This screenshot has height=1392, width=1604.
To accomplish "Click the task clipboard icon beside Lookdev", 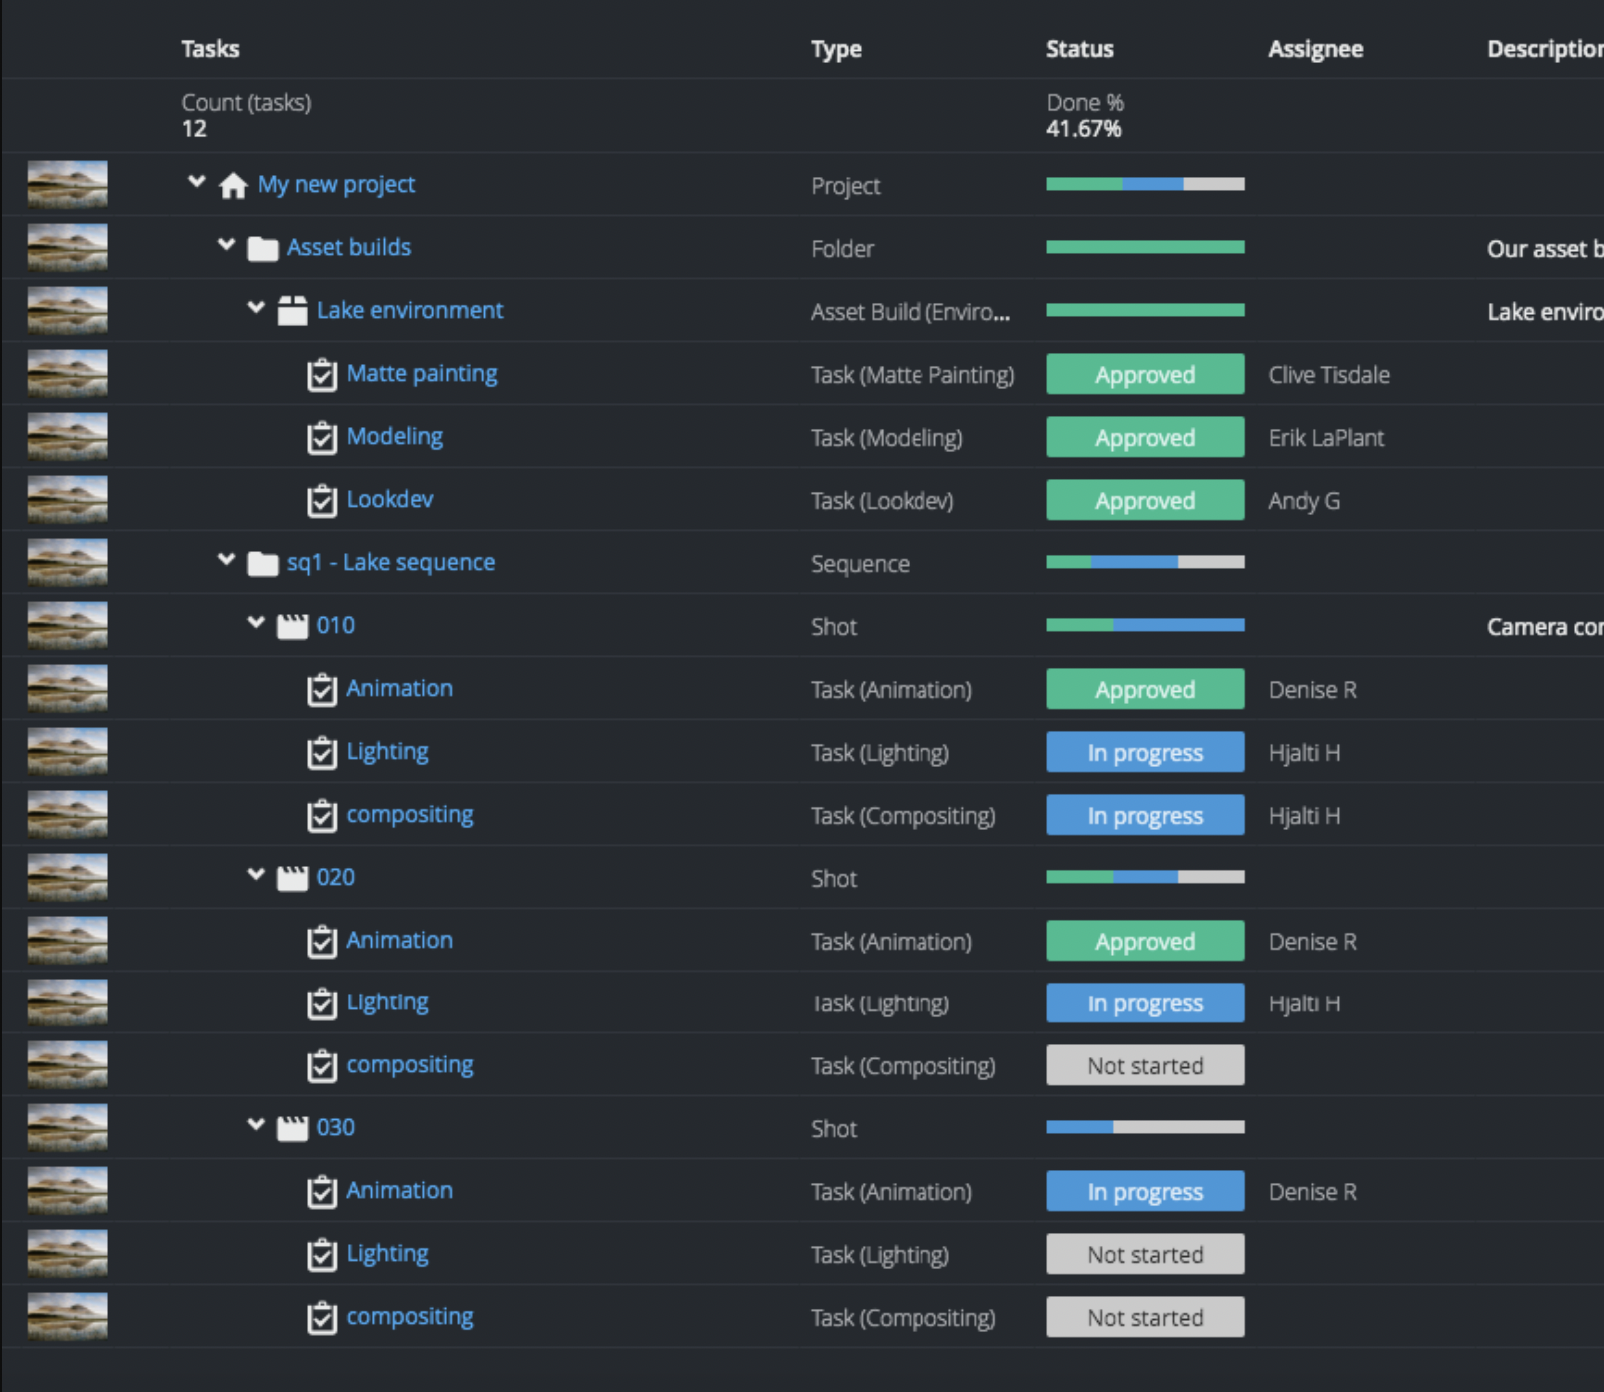I will click(322, 501).
